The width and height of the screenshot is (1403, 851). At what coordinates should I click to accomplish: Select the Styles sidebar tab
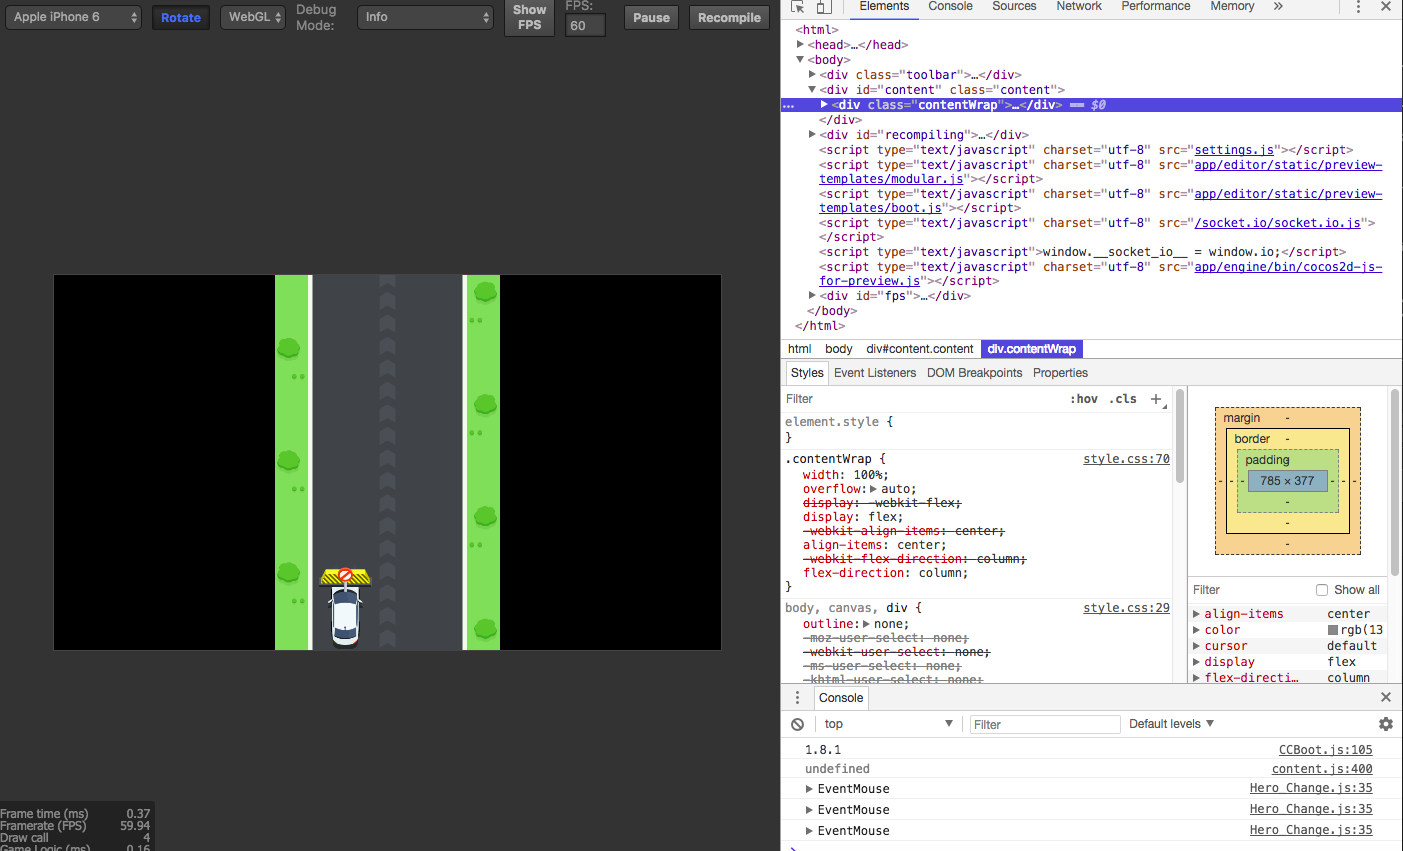click(807, 373)
